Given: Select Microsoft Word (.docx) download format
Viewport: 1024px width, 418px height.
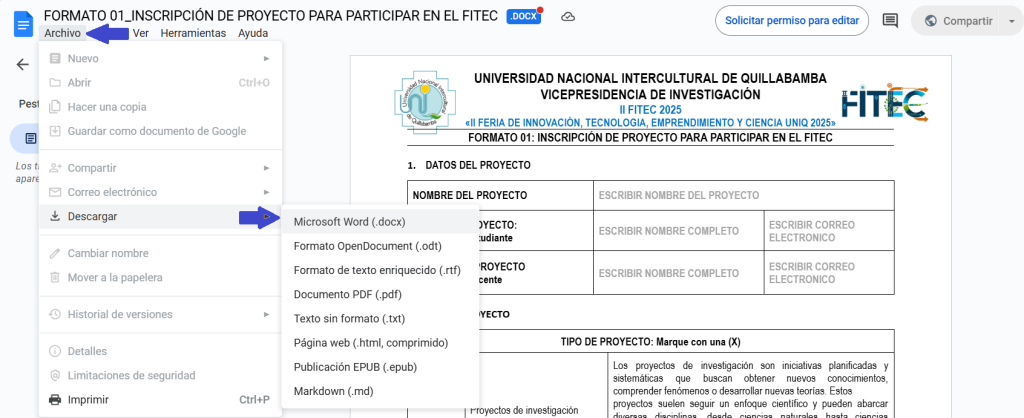Looking at the screenshot, I should (349, 222).
